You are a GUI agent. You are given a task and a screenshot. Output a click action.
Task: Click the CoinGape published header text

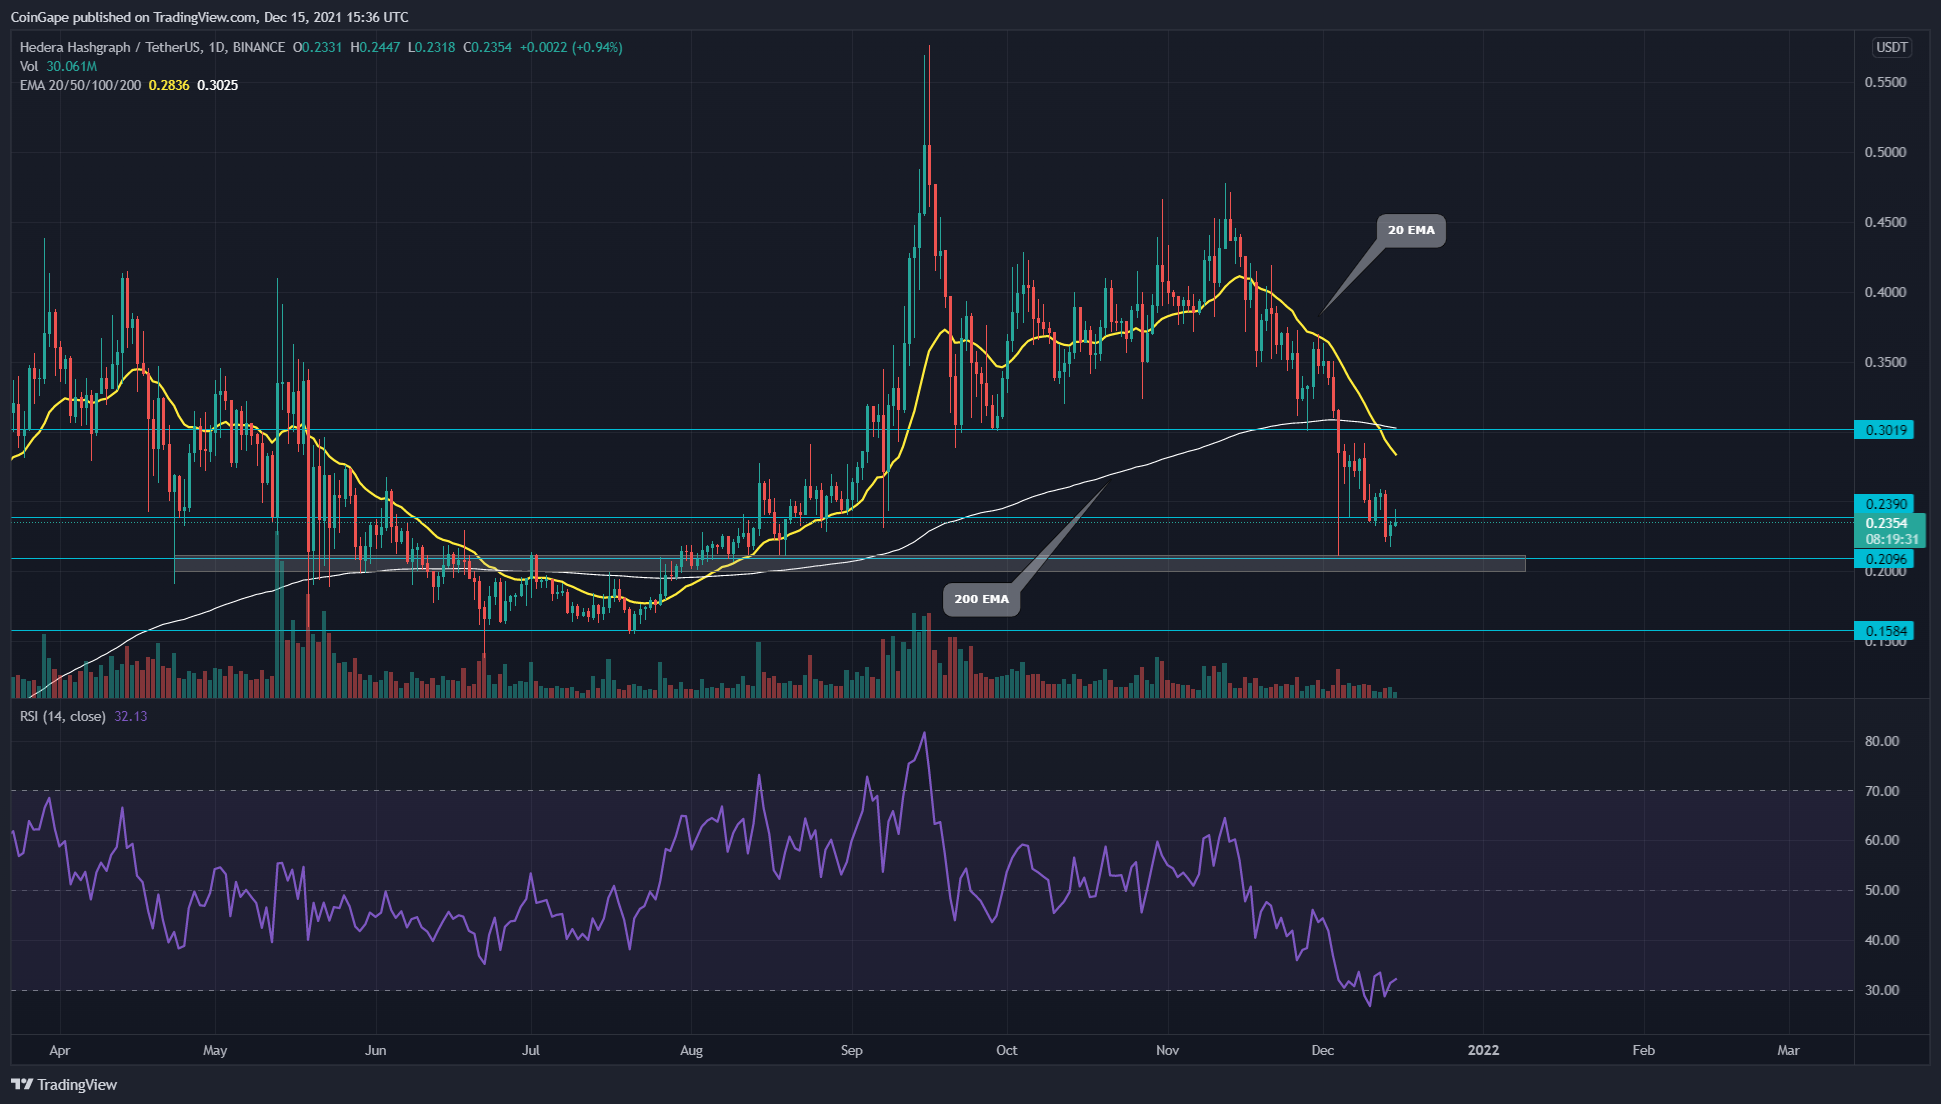[x=209, y=17]
